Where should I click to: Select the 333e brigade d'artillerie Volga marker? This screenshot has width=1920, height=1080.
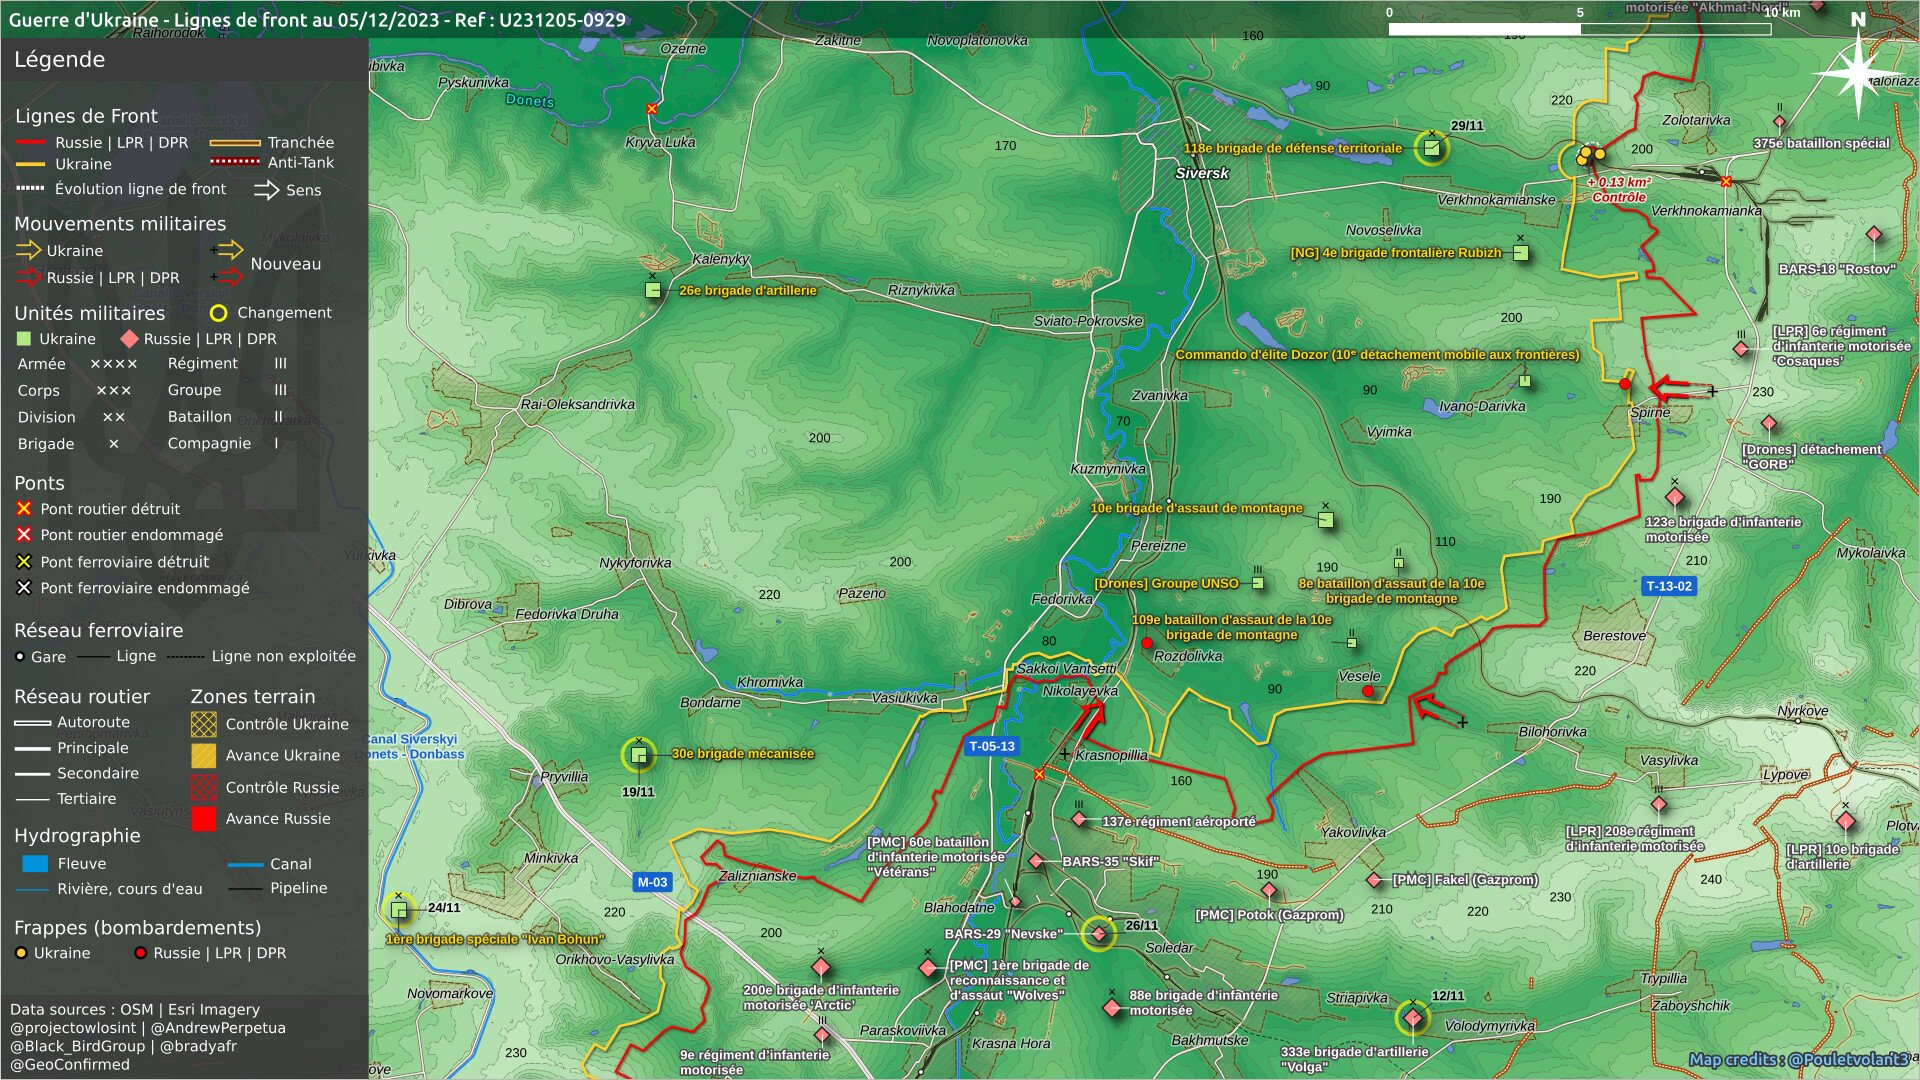[x=1412, y=1018]
